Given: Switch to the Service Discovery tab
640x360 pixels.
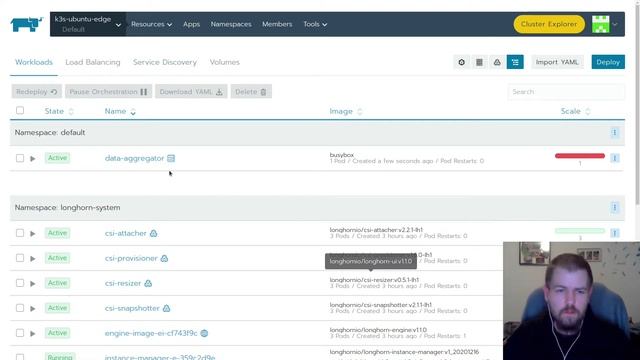Looking at the screenshot, I should tap(164, 62).
